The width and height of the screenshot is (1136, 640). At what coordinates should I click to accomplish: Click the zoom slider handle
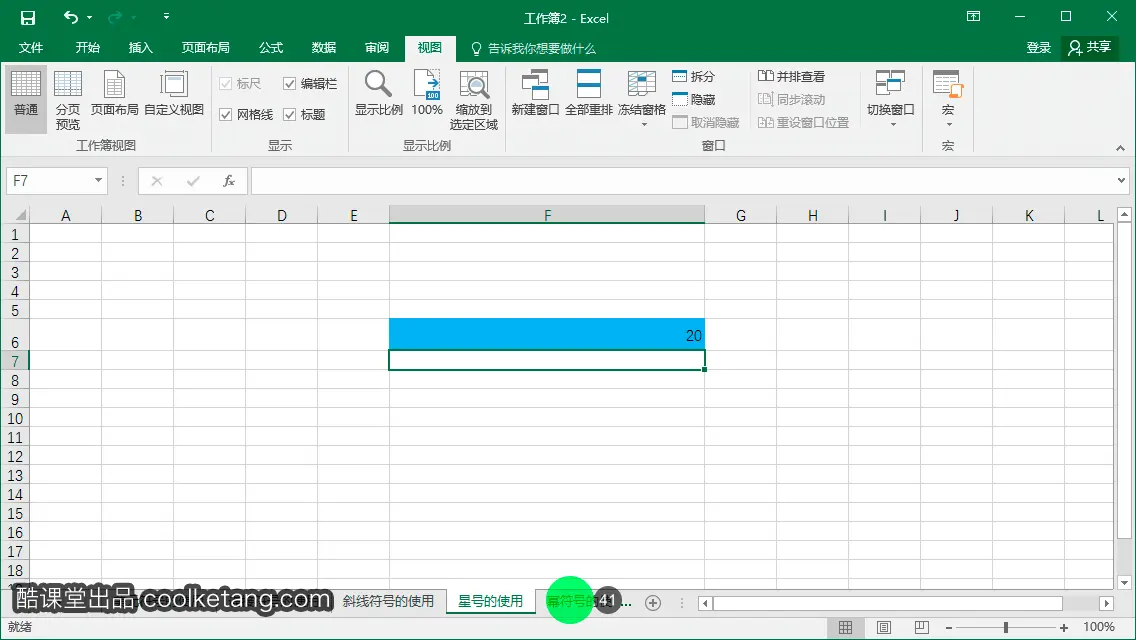tap(1006, 628)
